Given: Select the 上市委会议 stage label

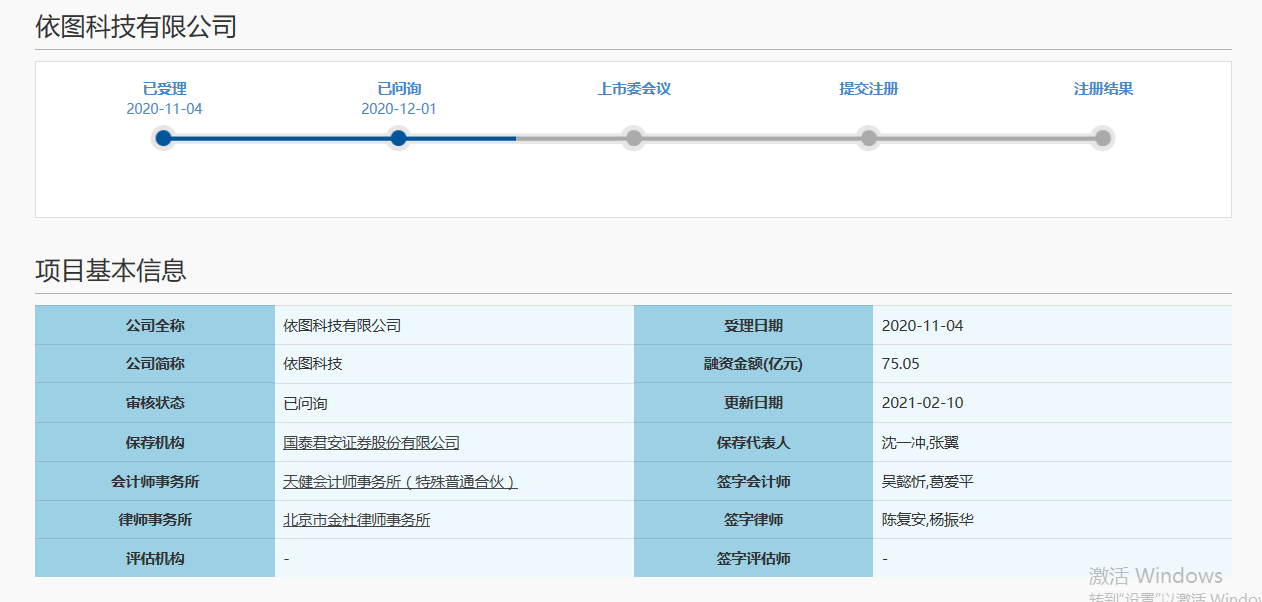Looking at the screenshot, I should pyautogui.click(x=634, y=89).
